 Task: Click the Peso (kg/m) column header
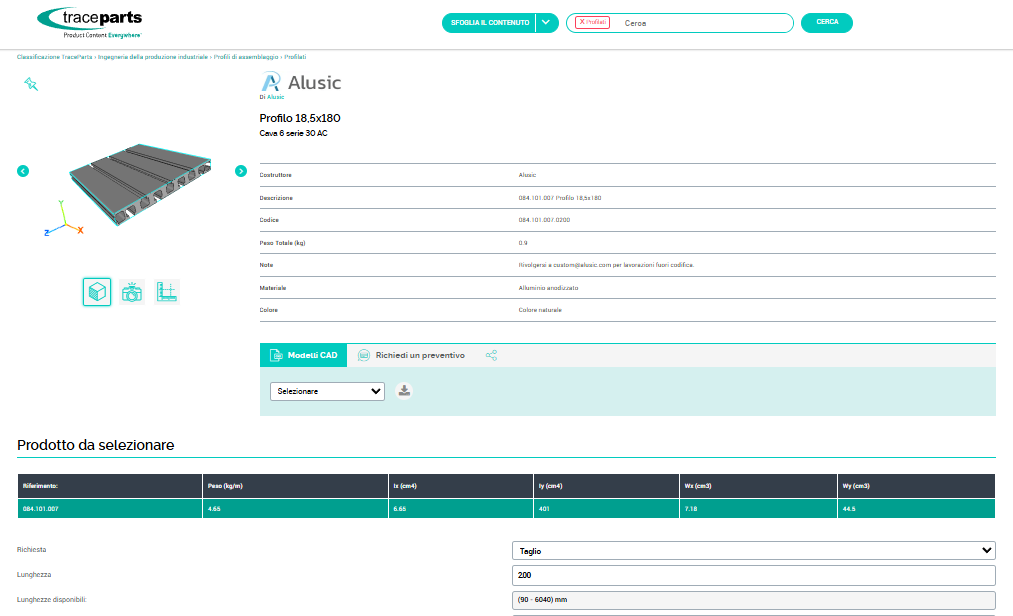pos(295,486)
